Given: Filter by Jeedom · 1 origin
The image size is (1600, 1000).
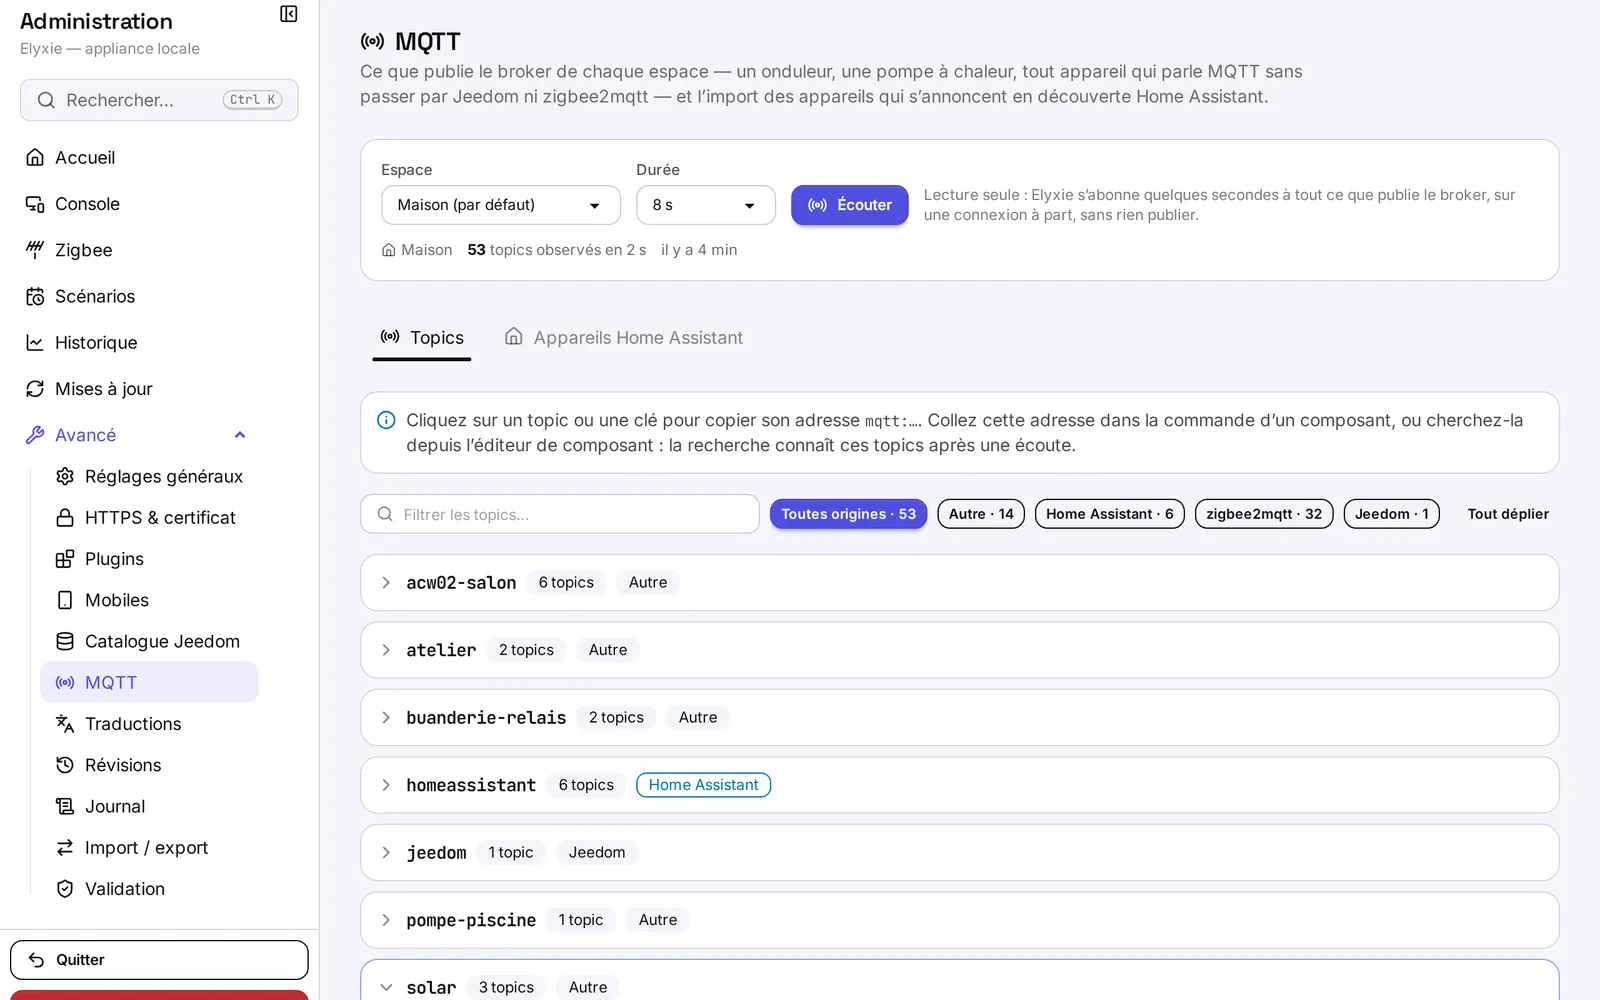Looking at the screenshot, I should coord(1392,514).
